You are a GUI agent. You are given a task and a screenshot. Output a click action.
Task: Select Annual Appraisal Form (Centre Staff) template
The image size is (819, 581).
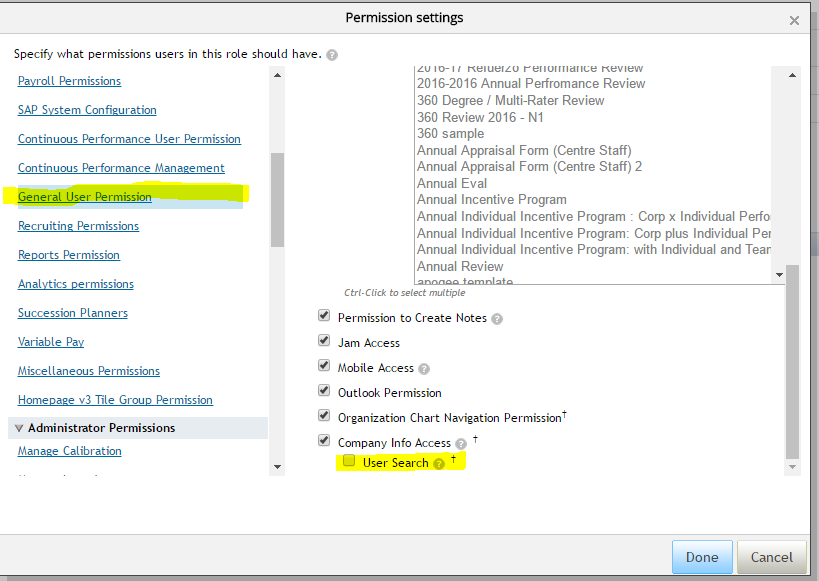click(524, 150)
